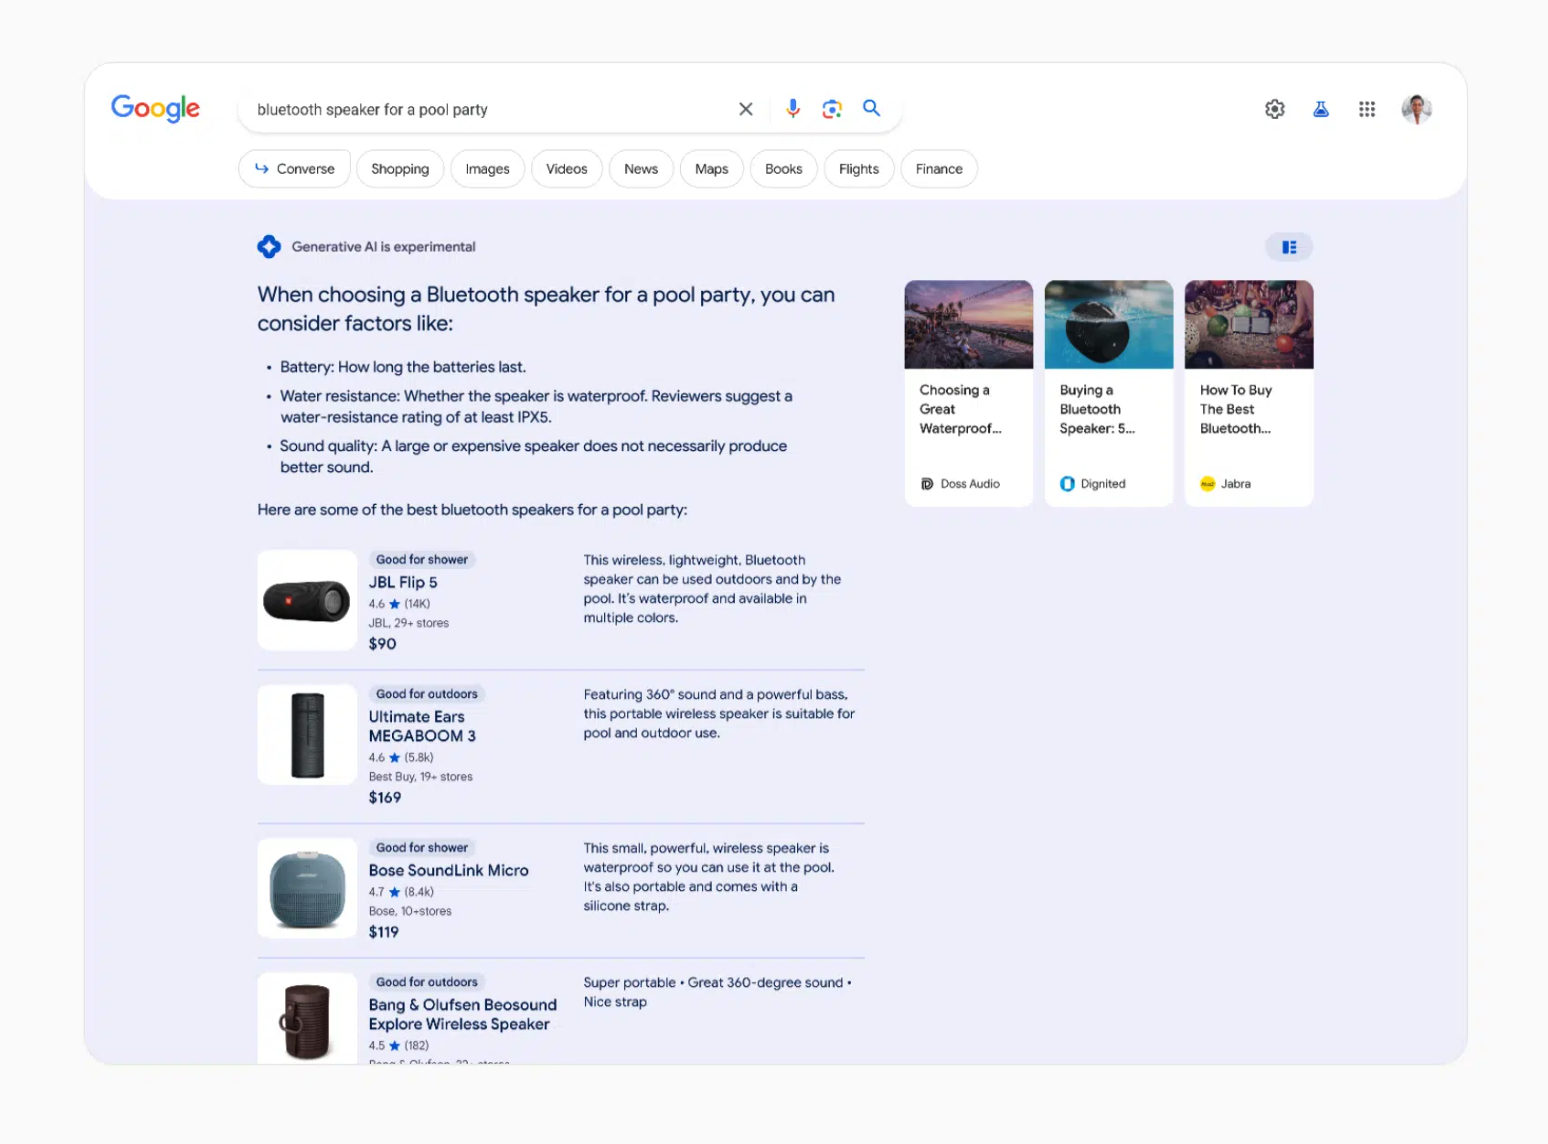Click 'Bose, 10+stores' text

click(x=410, y=911)
